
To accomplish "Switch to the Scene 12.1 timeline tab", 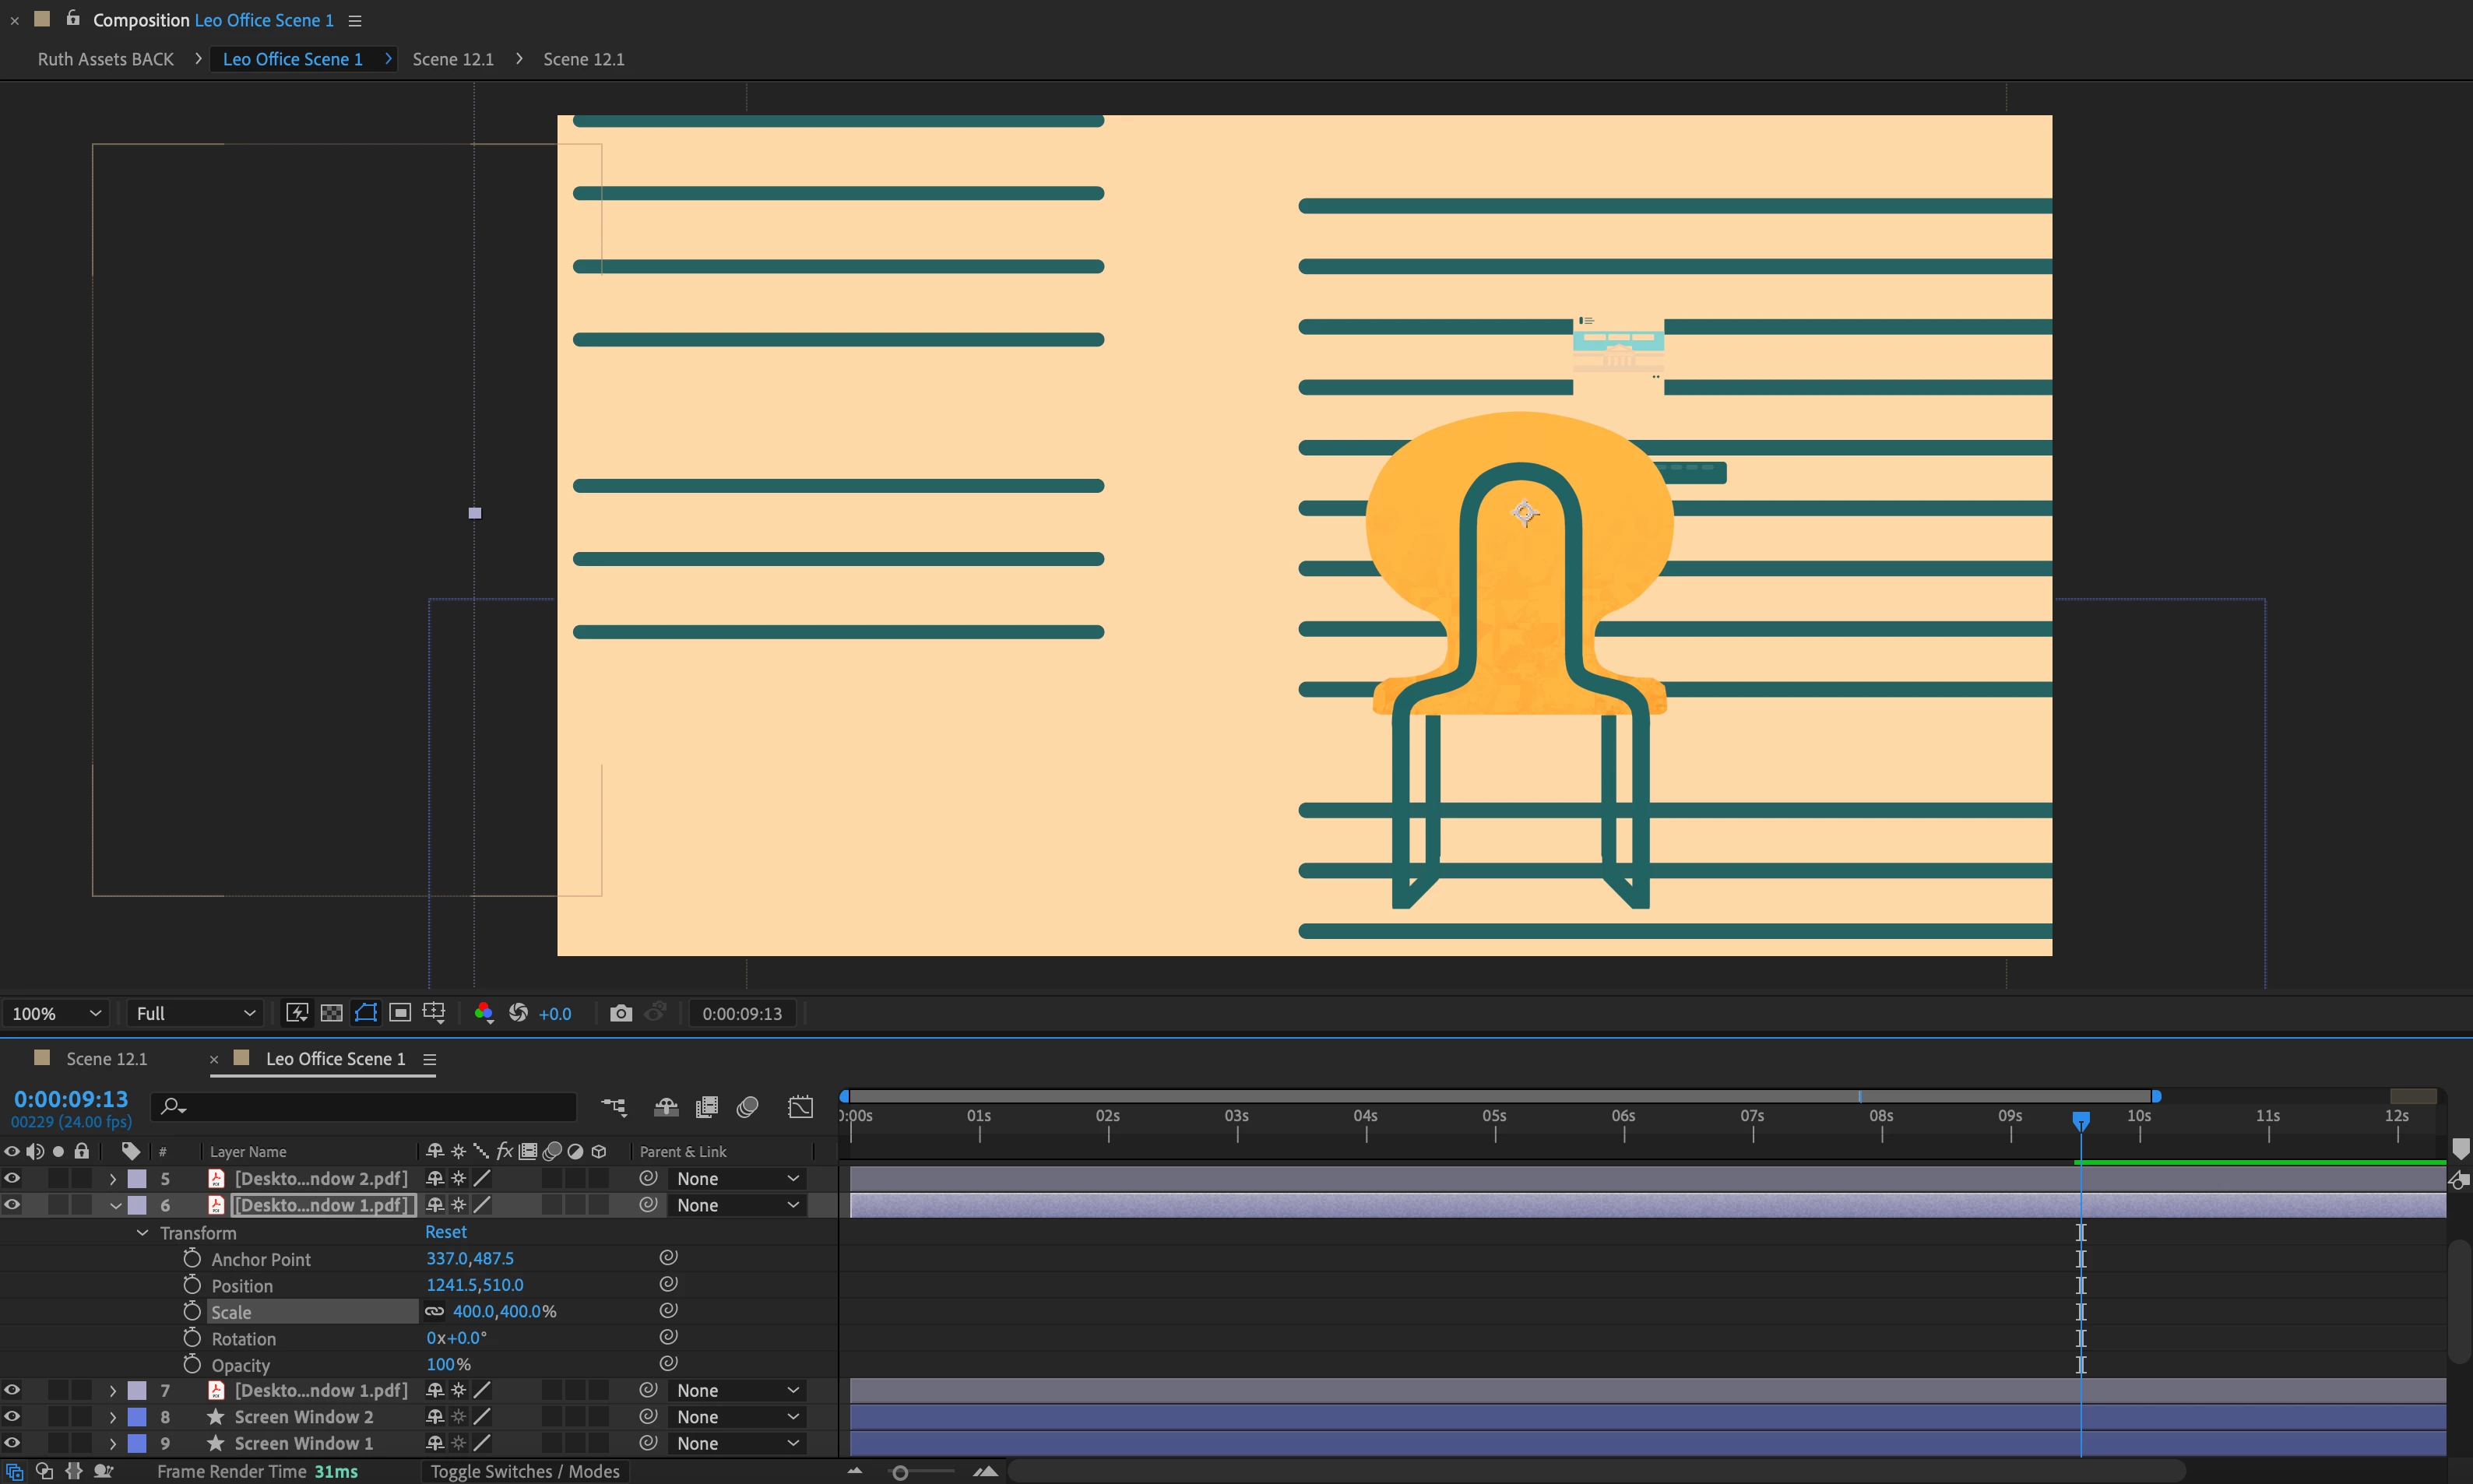I will (106, 1059).
